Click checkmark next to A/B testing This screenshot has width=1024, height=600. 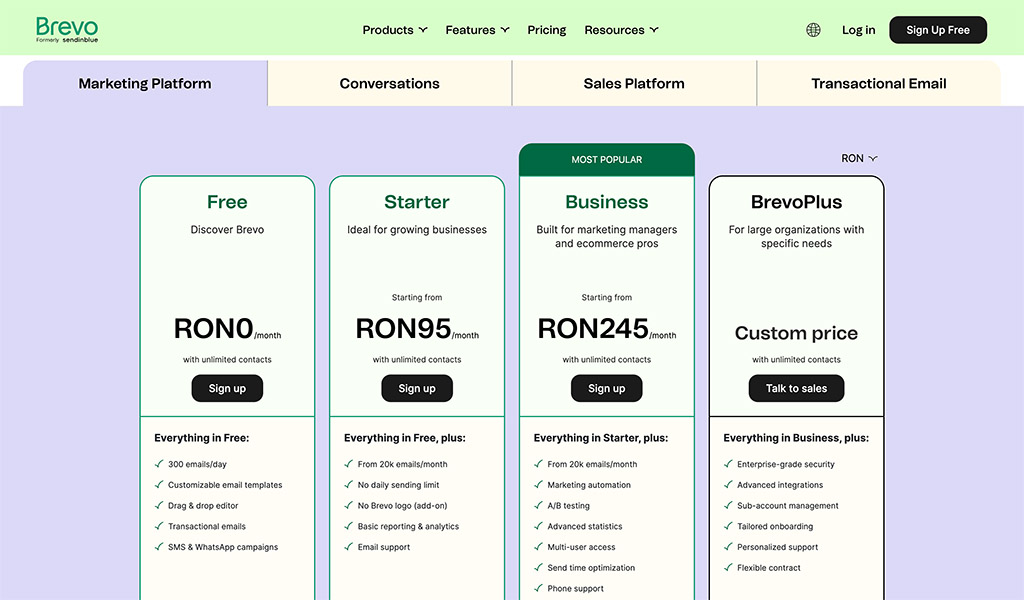tap(538, 506)
